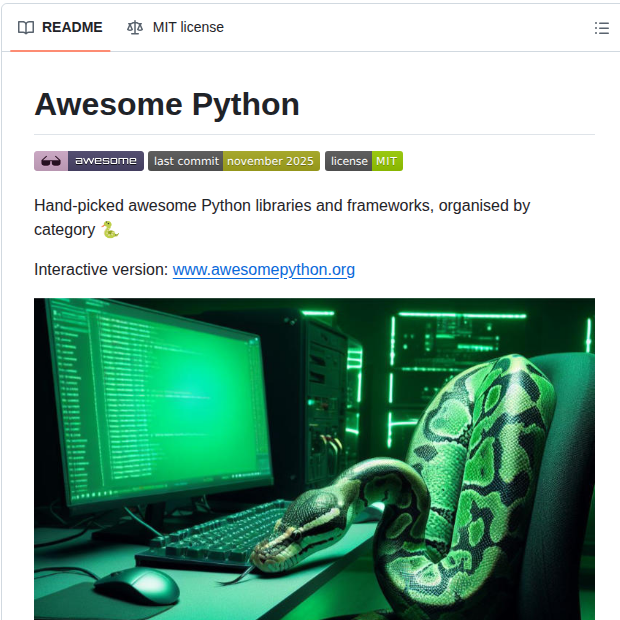Click the license MIT badge
The width and height of the screenshot is (620, 620).
click(364, 161)
